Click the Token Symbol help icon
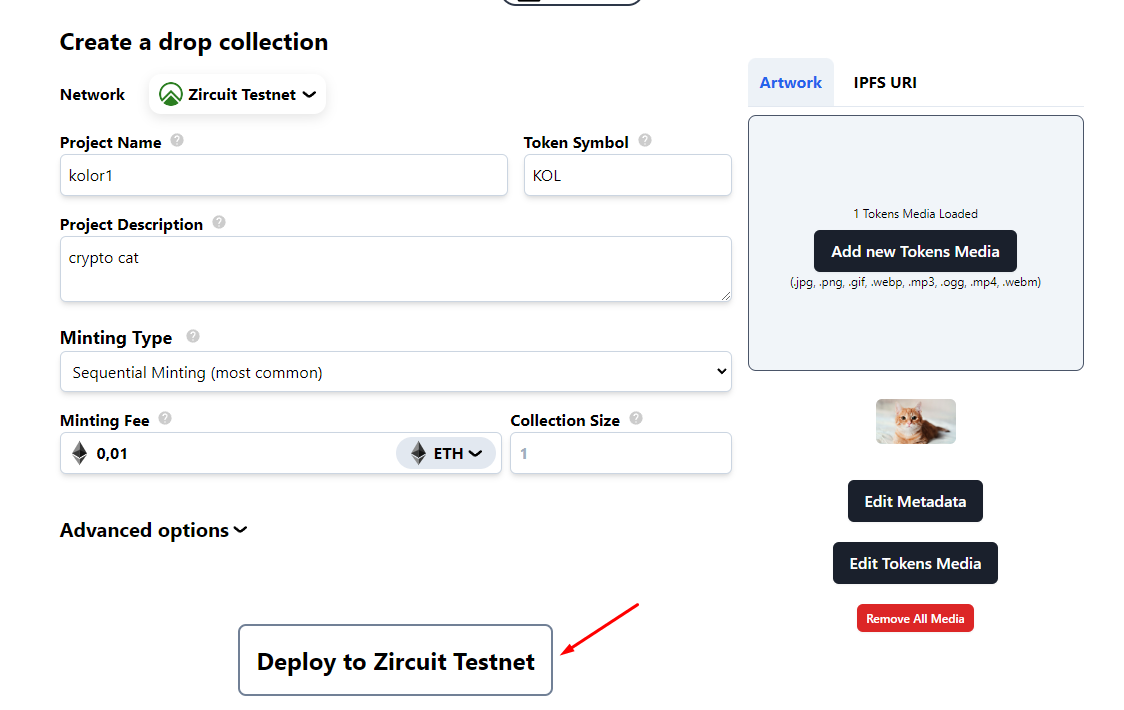The width and height of the screenshot is (1124, 710). 645,140
